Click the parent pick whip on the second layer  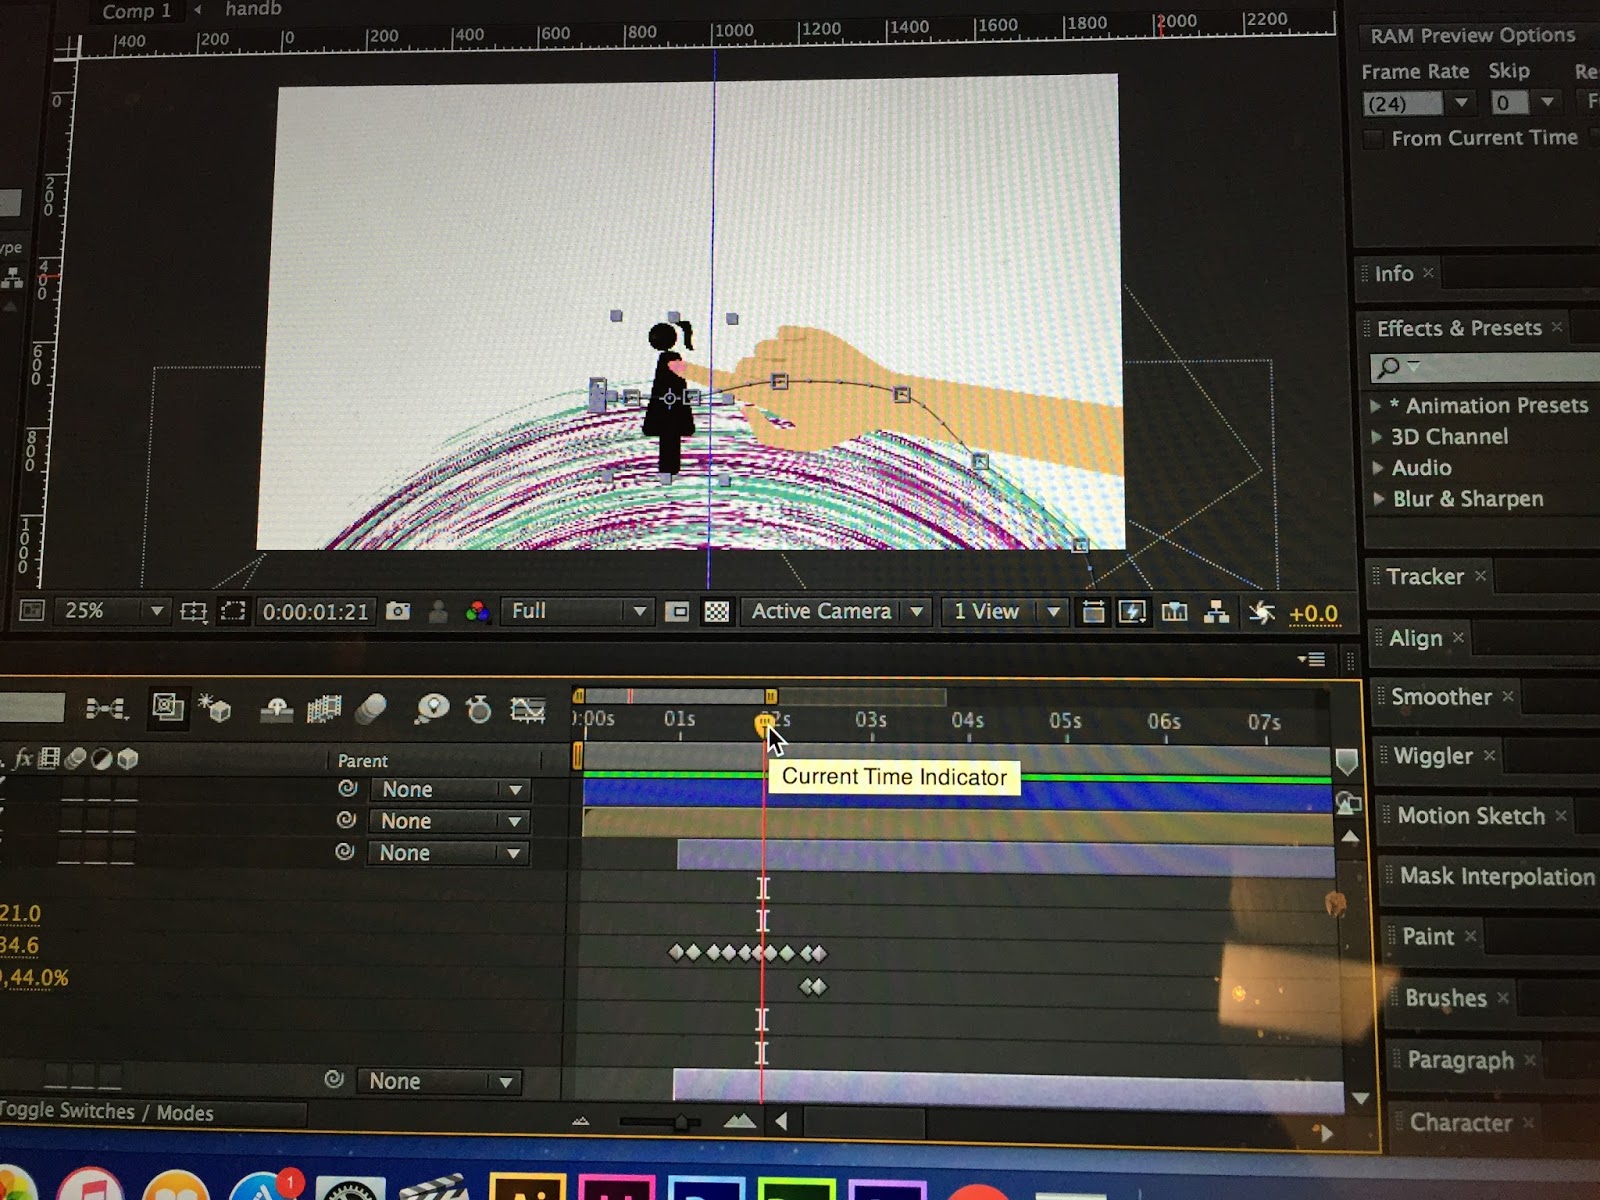click(346, 820)
